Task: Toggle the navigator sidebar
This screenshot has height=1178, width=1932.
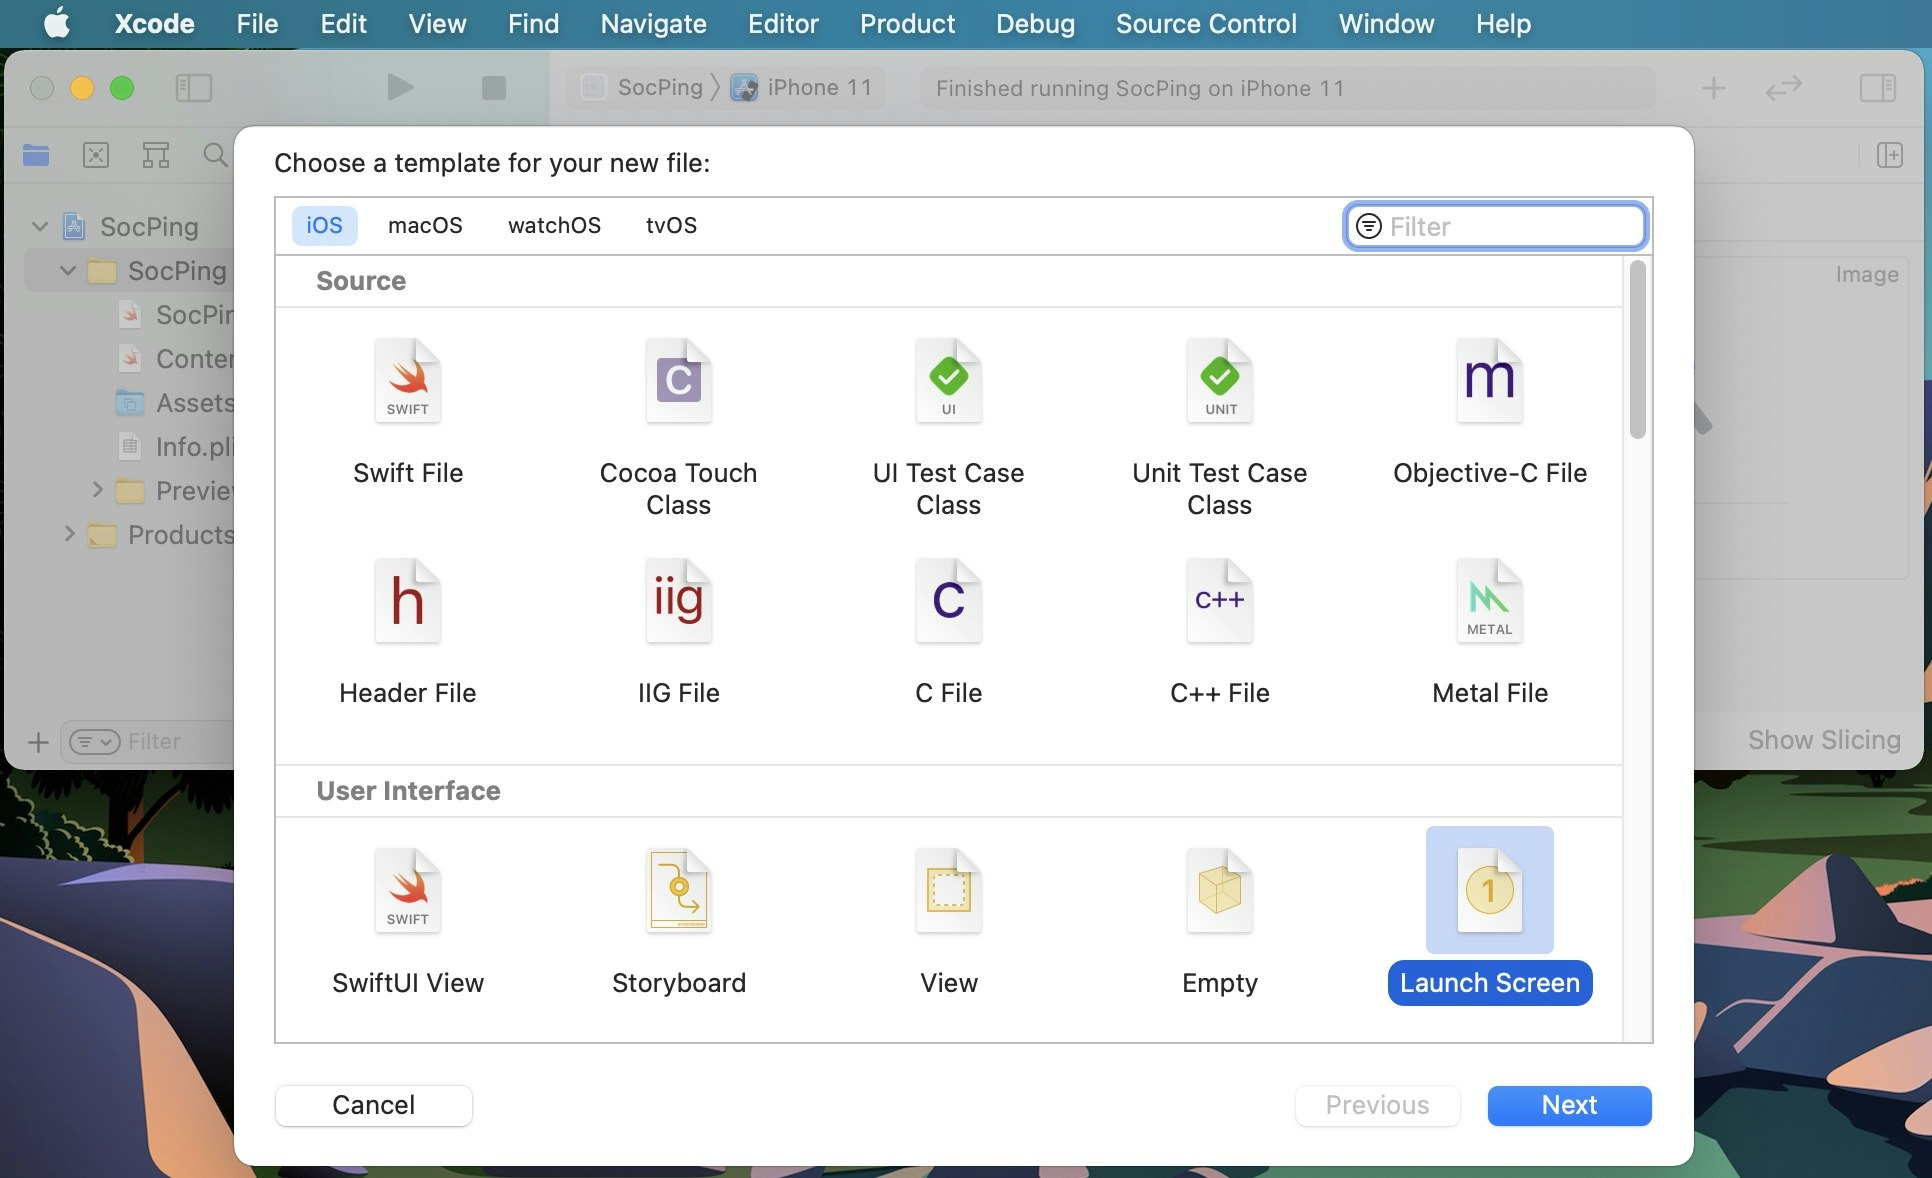Action: pos(194,88)
